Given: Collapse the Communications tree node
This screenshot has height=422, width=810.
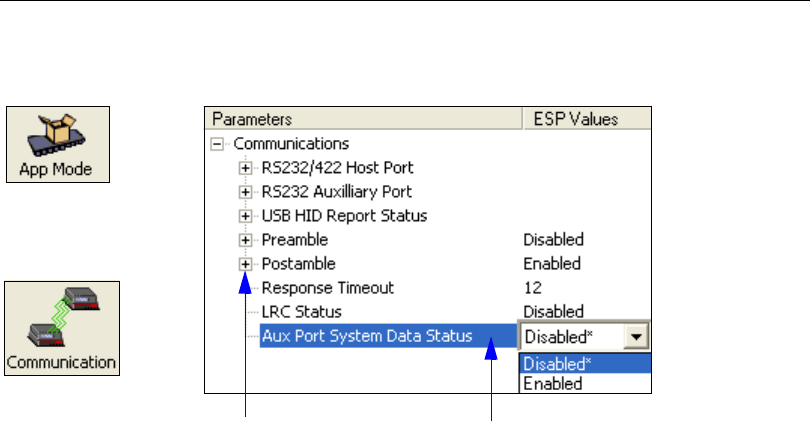Looking at the screenshot, I should click(x=219, y=144).
